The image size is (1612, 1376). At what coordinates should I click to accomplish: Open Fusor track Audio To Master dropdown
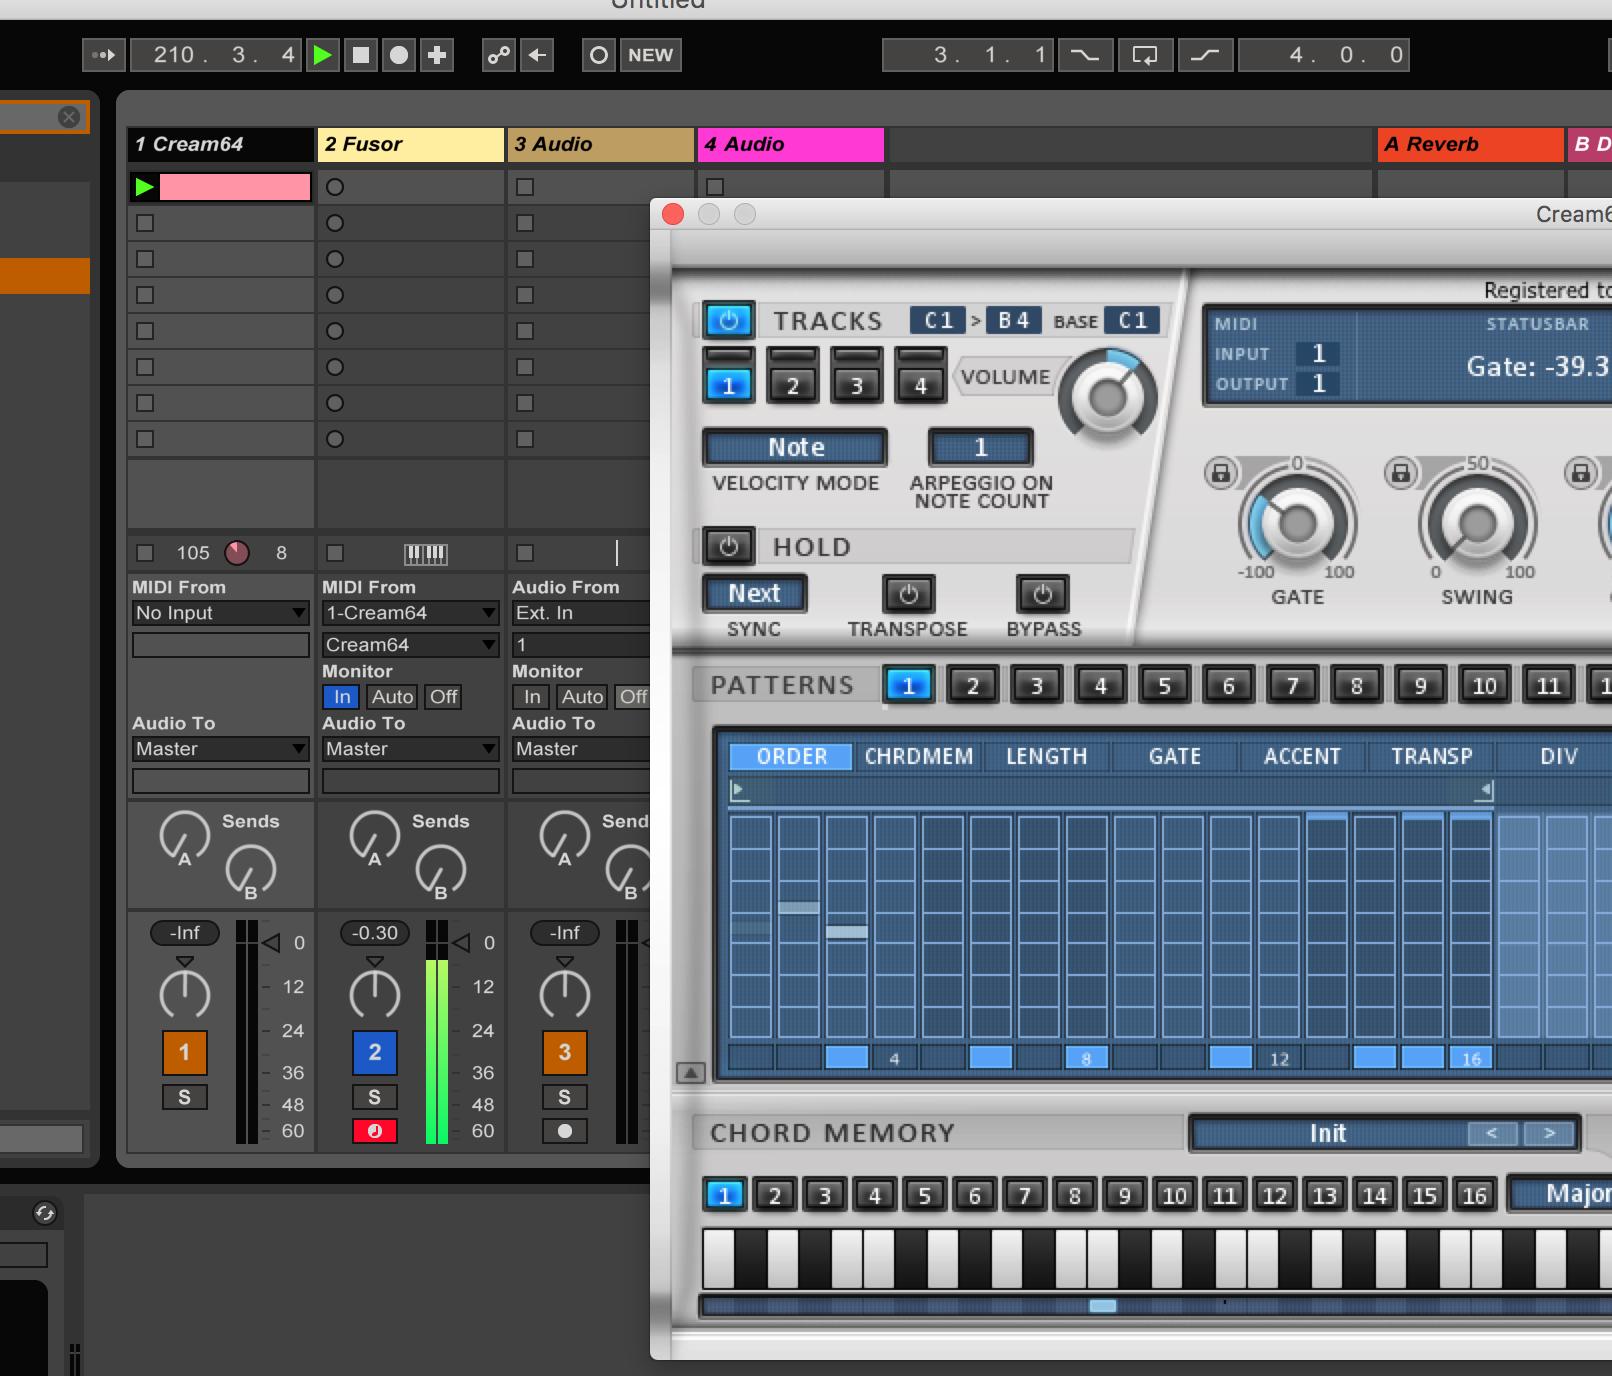(411, 749)
